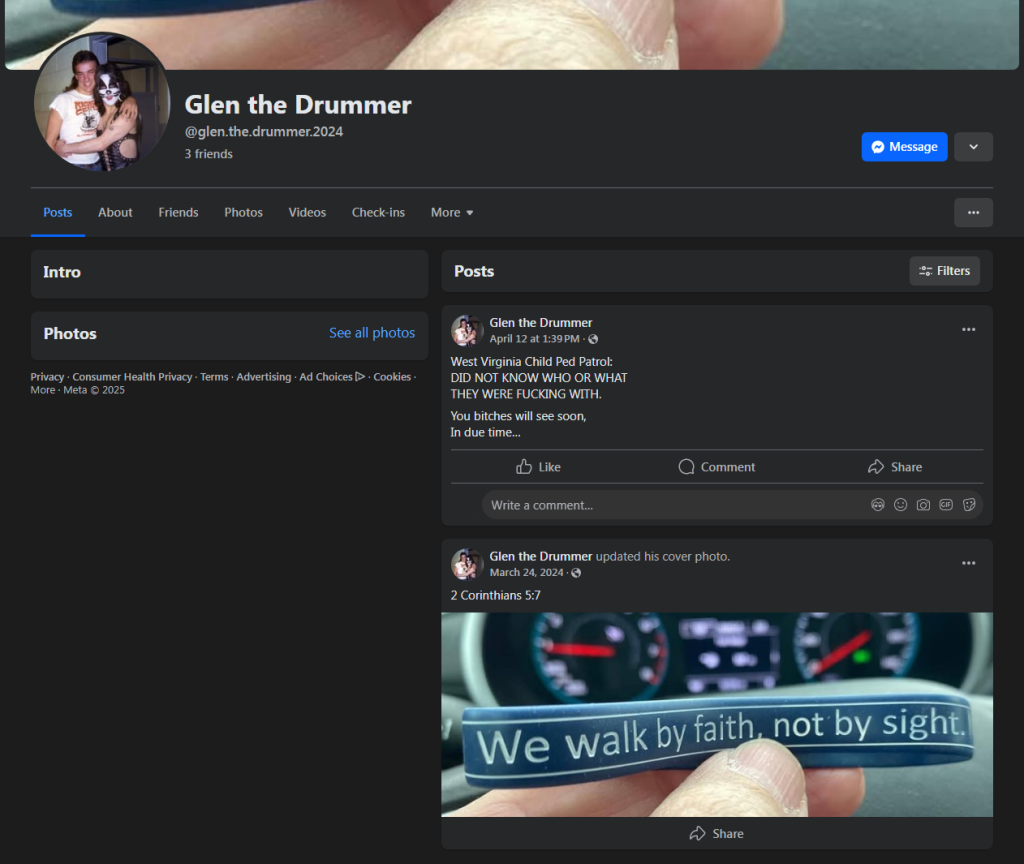Open the April 12 at 1:39 PM timestamp
The width and height of the screenshot is (1024, 864).
[534, 339]
